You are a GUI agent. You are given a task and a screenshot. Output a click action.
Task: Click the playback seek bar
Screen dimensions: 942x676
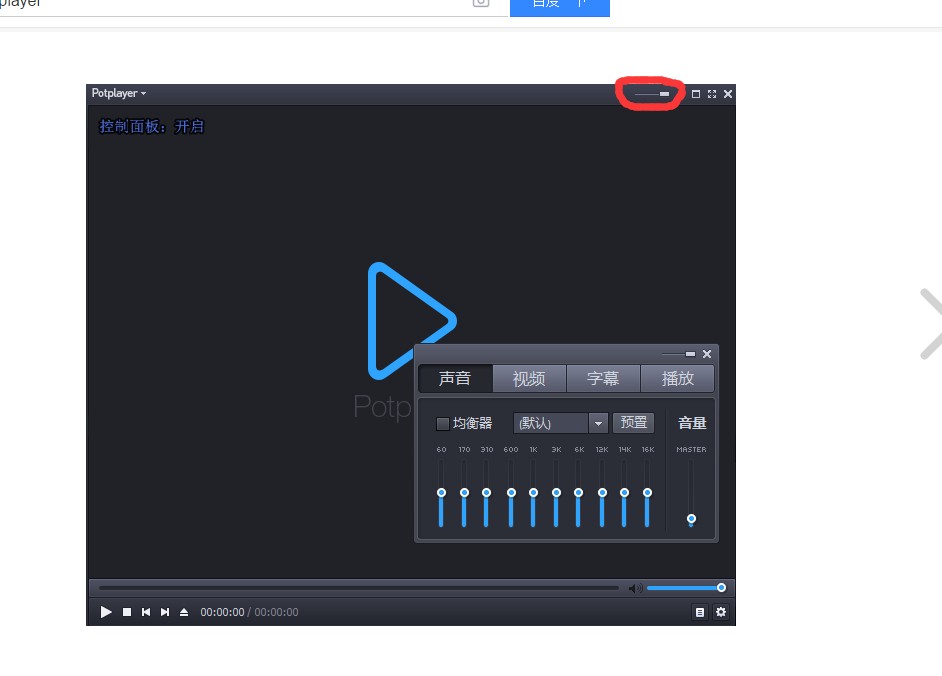[x=358, y=588]
